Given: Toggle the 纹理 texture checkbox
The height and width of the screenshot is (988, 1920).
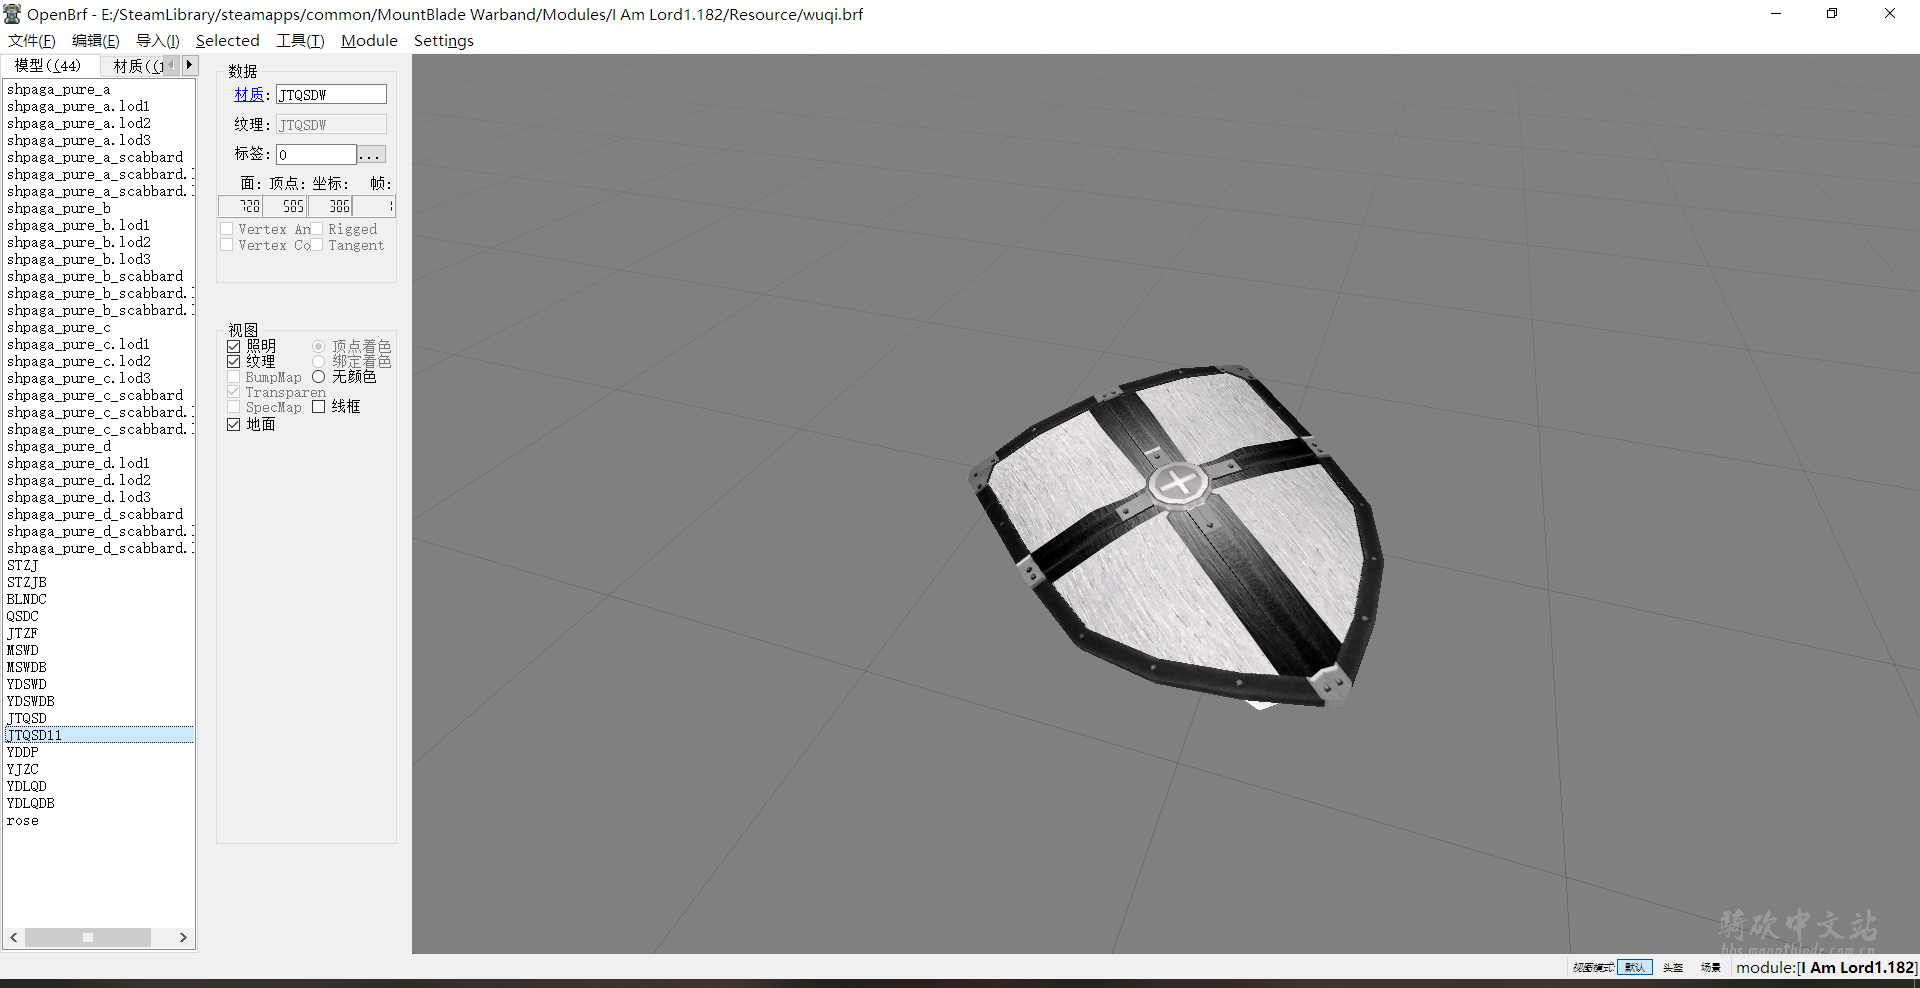Looking at the screenshot, I should coord(234,361).
